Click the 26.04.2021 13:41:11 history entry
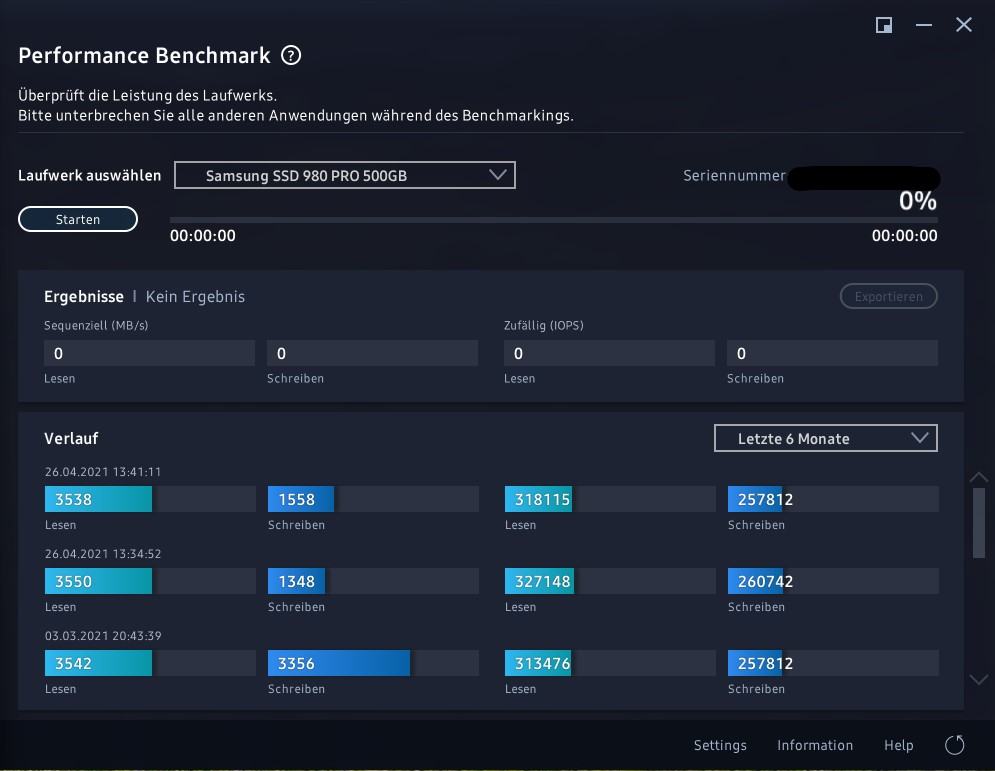995x771 pixels. click(x=103, y=472)
